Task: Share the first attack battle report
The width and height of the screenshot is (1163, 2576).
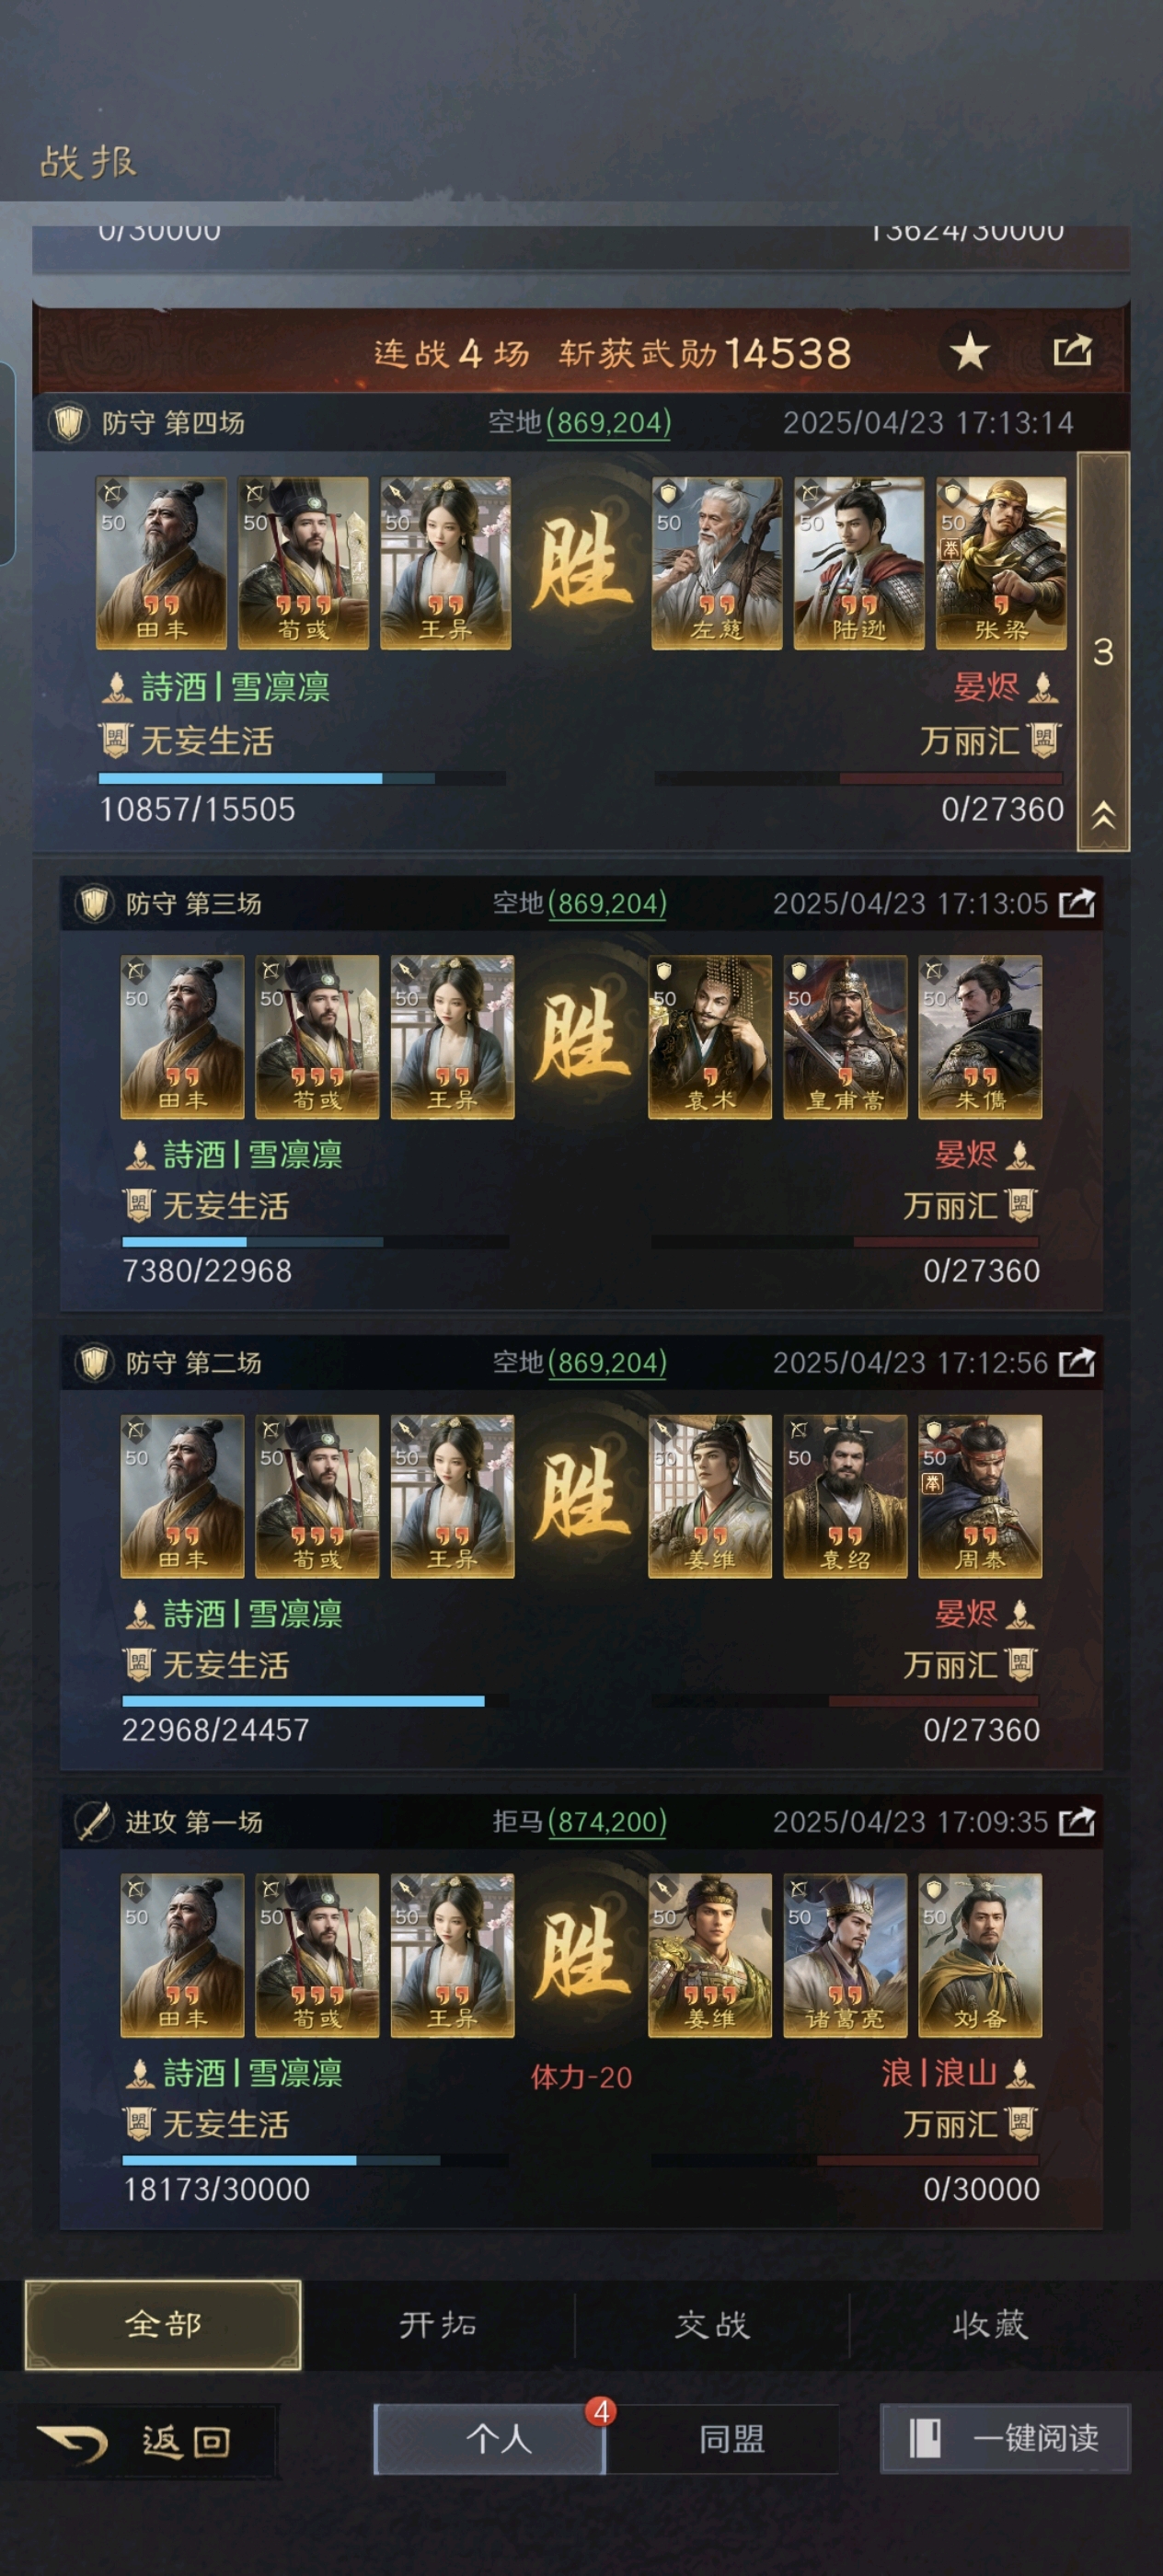Action: [1077, 1821]
